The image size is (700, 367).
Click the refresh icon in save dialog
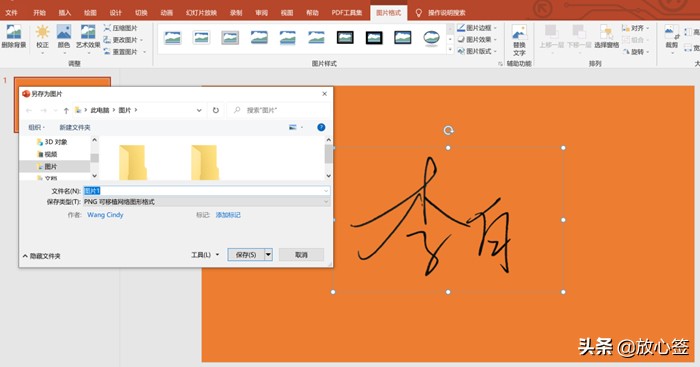click(x=216, y=110)
